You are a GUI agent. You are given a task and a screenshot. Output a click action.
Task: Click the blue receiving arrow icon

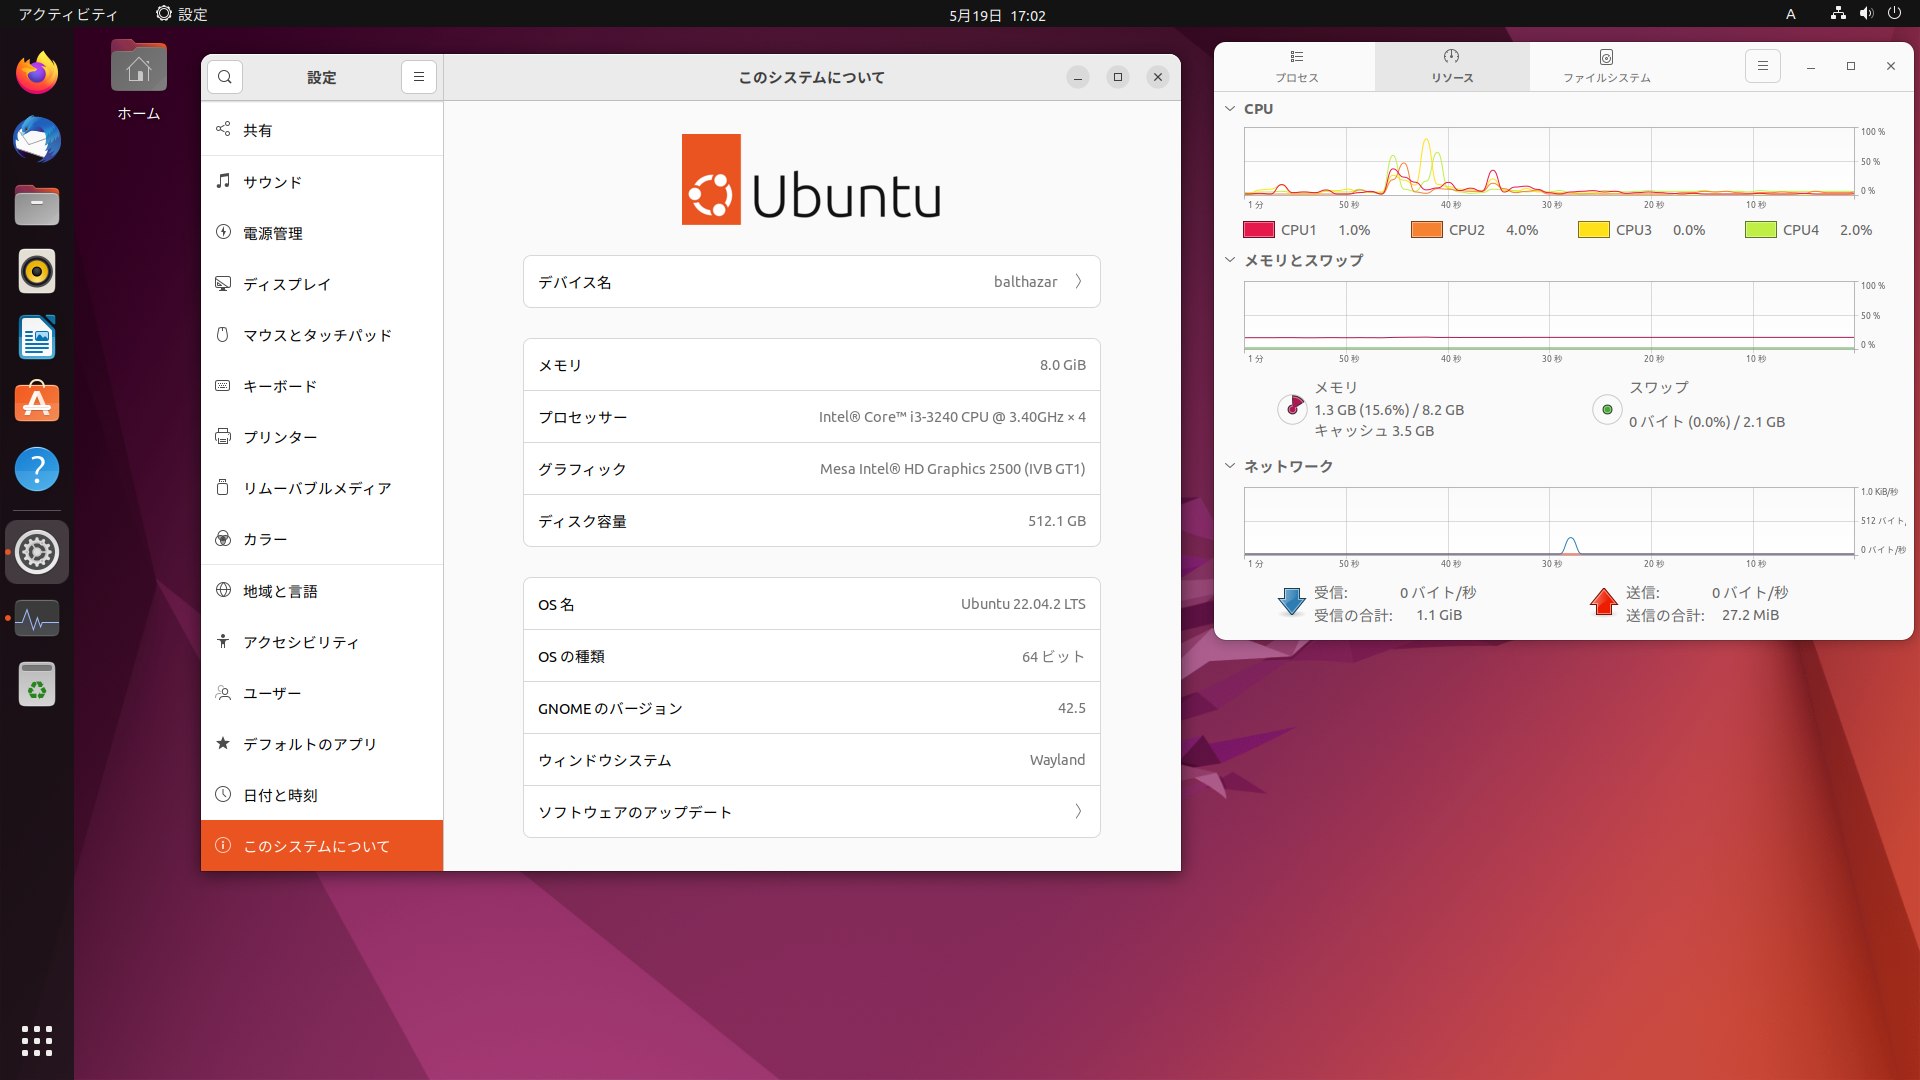click(1292, 602)
